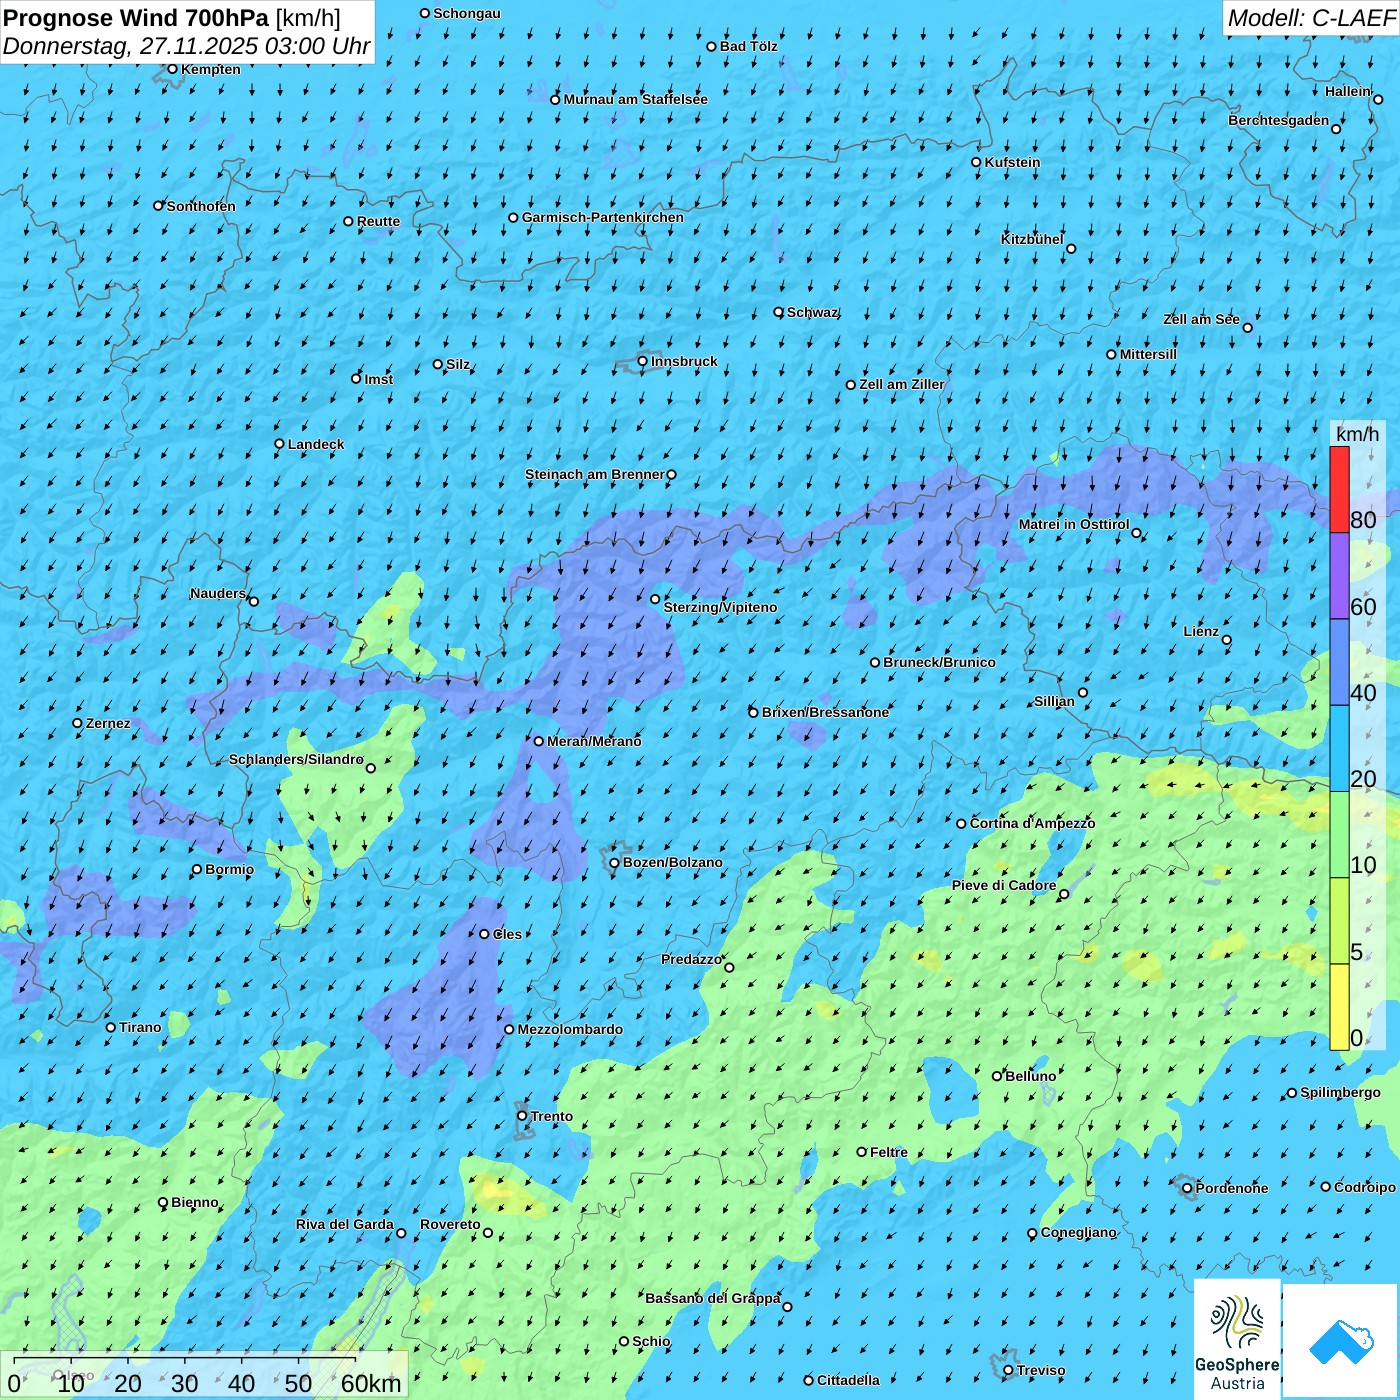Viewport: 1400px width, 1400px height.
Task: Click the Pordenone city label
Action: point(1232,1188)
